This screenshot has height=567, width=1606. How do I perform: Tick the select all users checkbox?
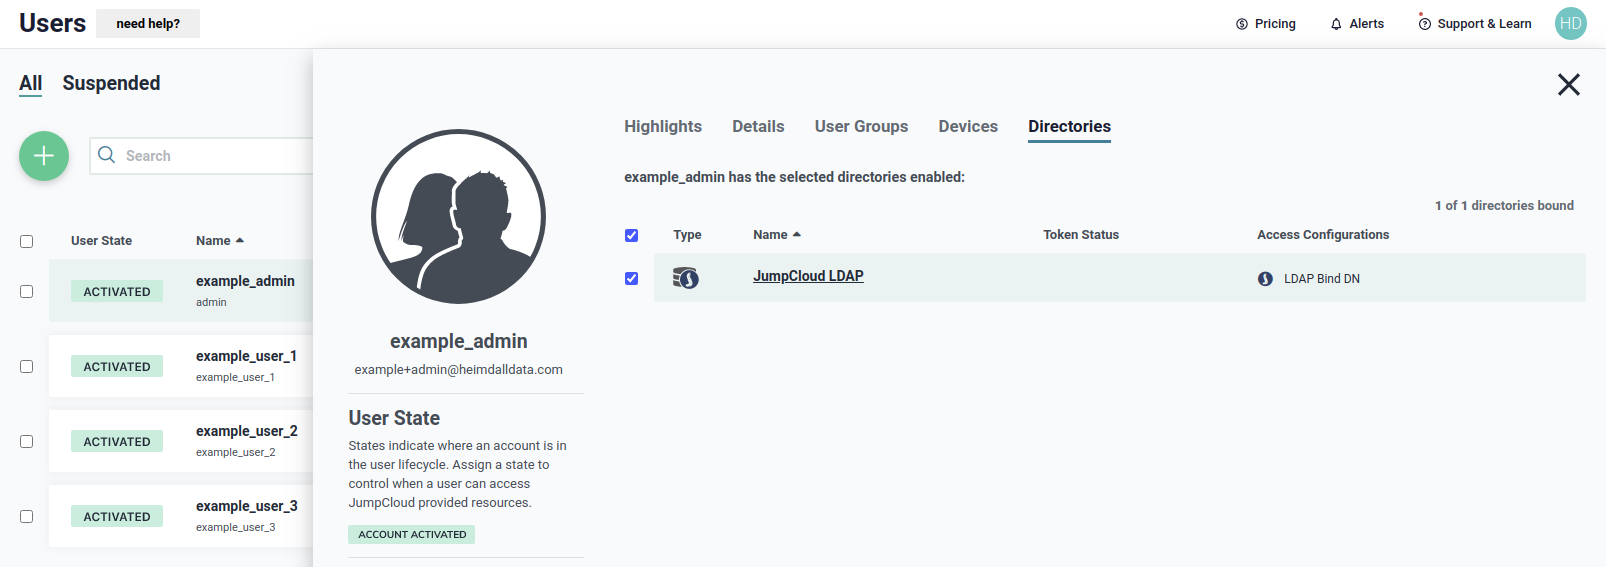(x=27, y=241)
